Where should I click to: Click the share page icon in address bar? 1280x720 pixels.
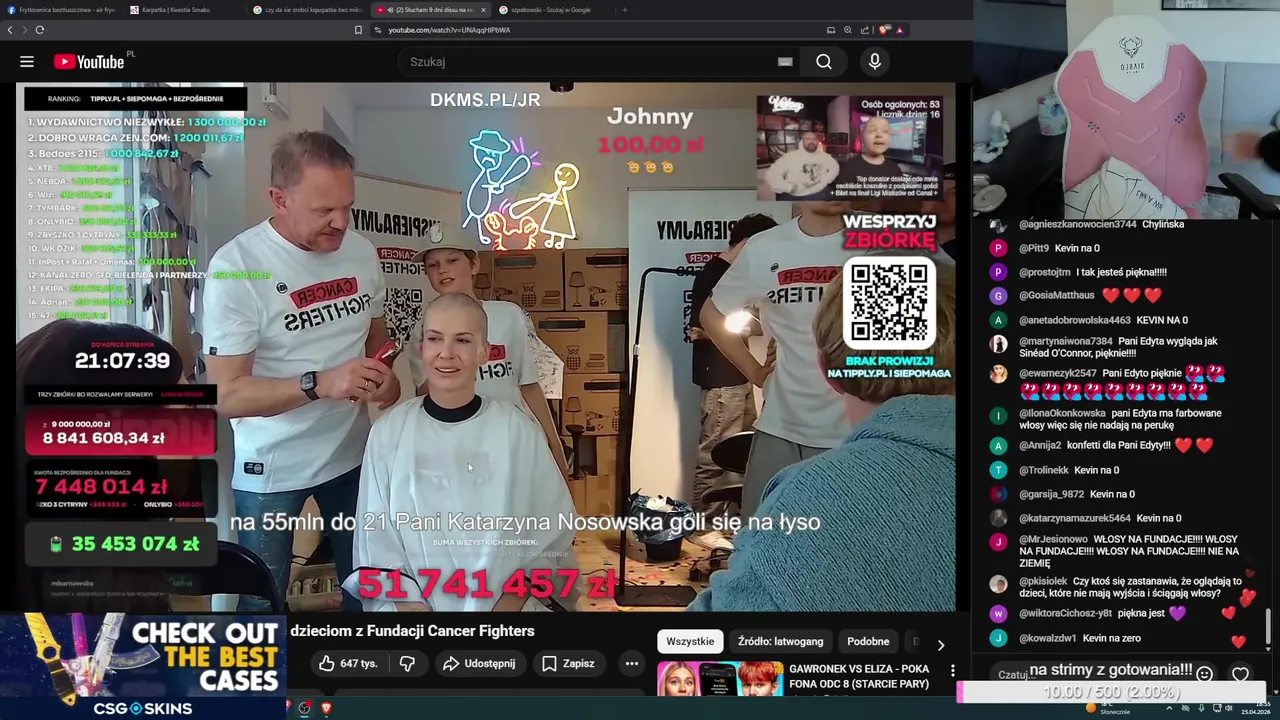pos(865,30)
